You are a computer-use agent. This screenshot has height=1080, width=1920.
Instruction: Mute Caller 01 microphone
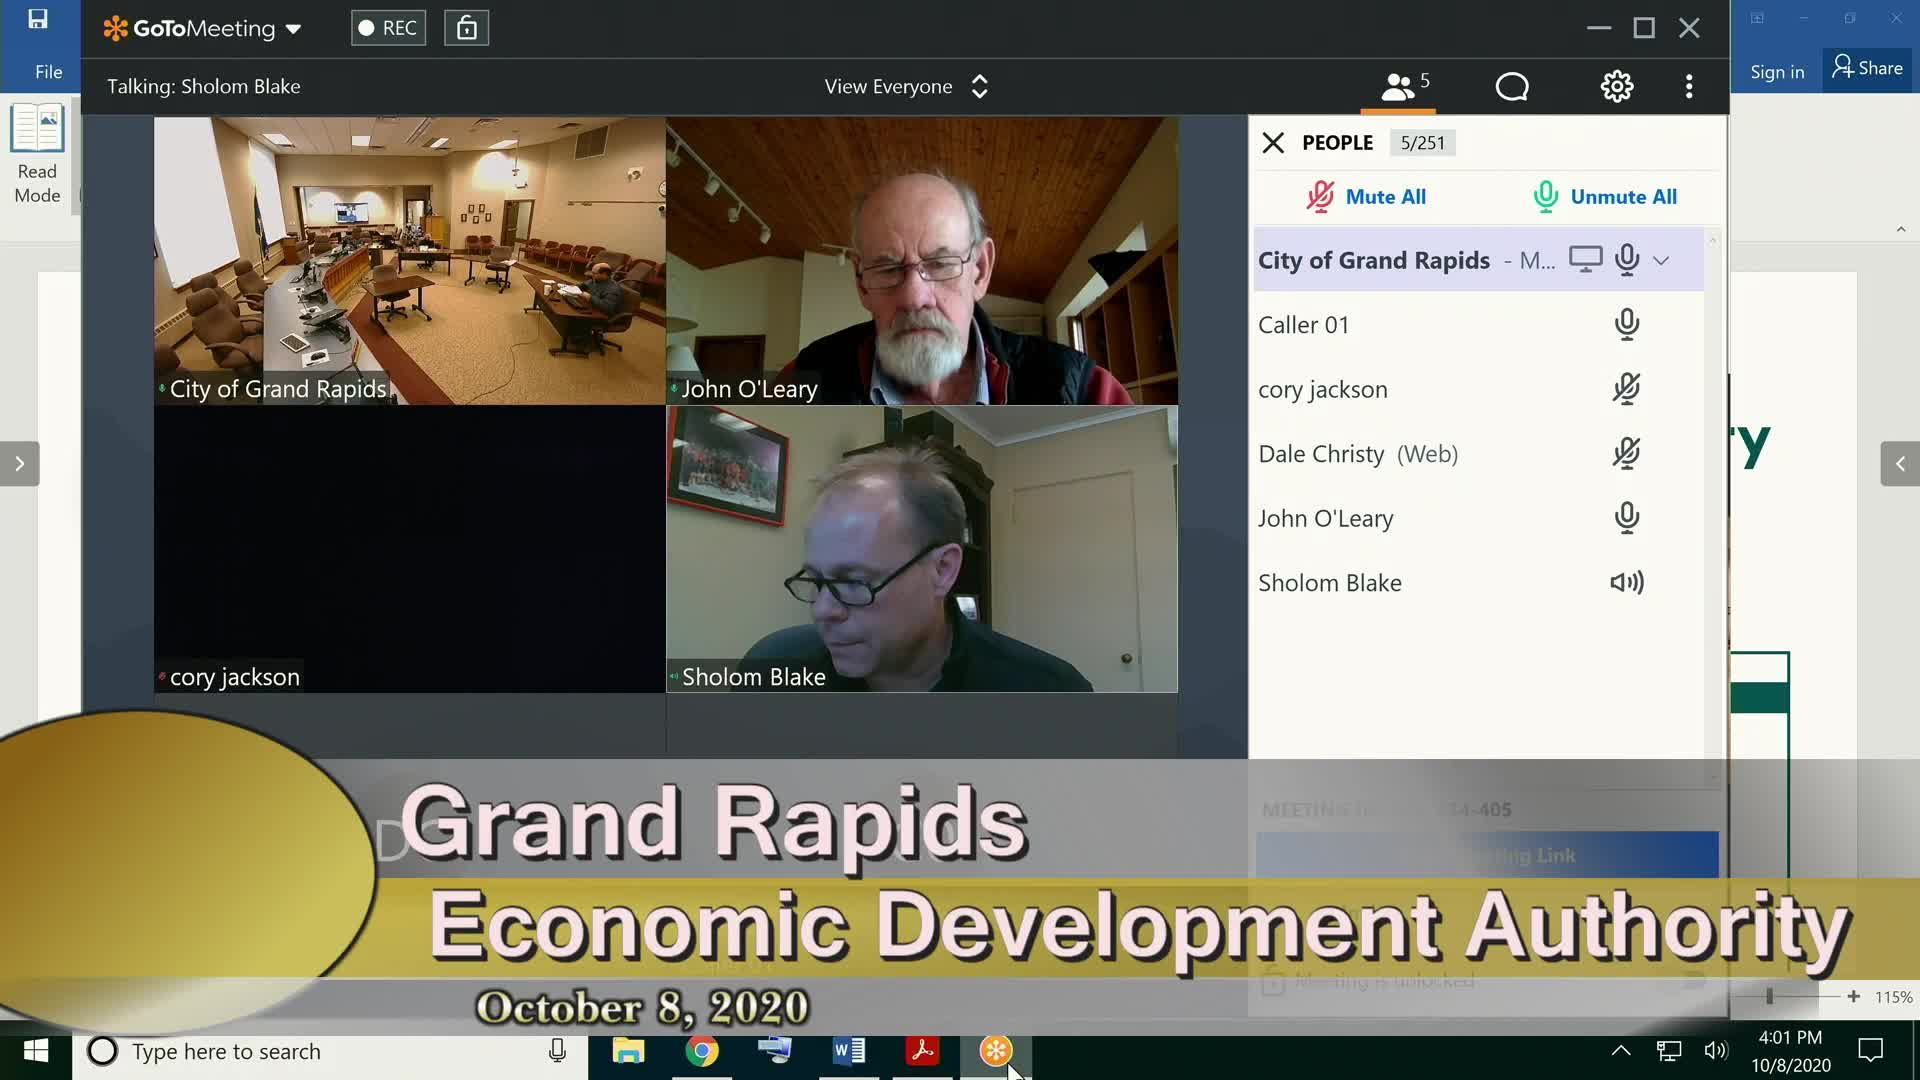1627,325
